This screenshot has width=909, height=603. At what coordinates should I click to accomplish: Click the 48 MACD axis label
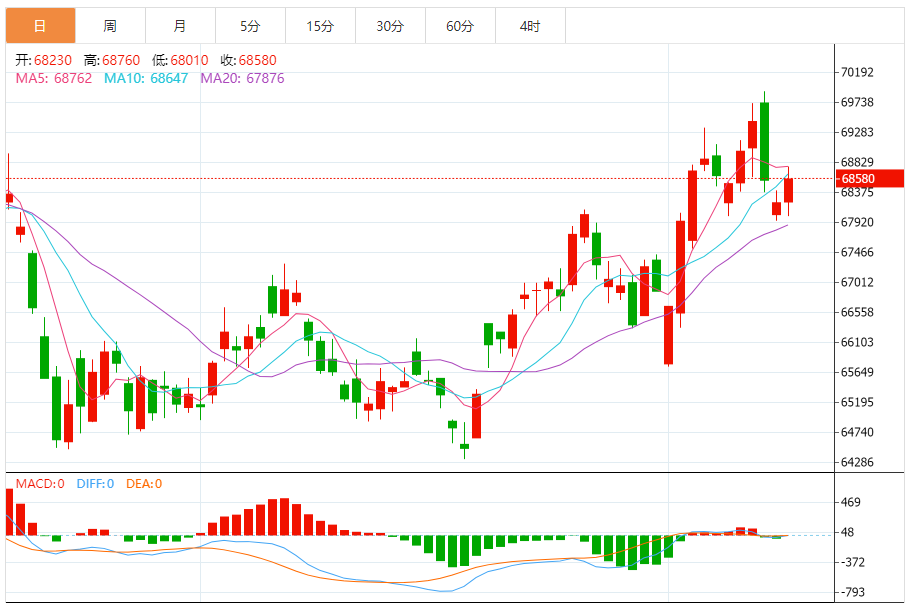point(848,532)
